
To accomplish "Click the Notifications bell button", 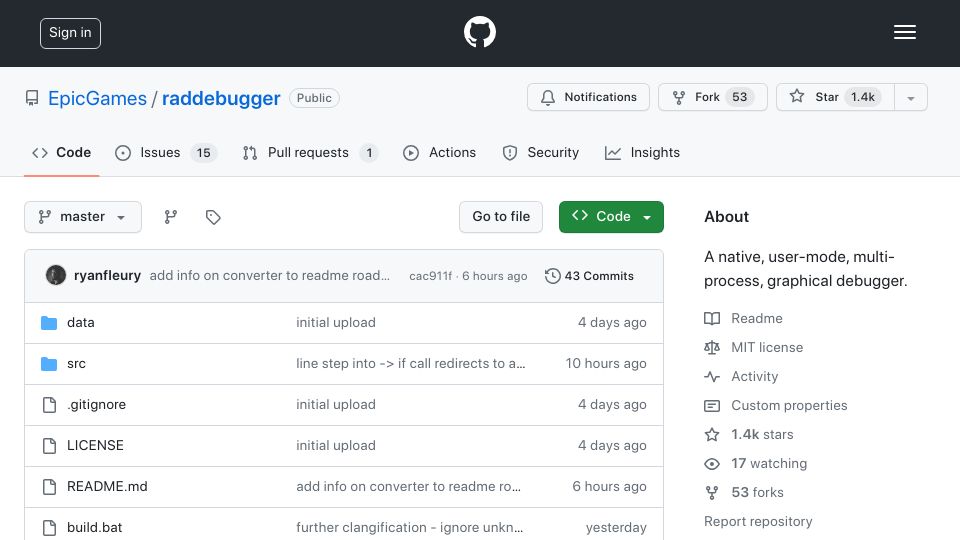I will point(588,97).
